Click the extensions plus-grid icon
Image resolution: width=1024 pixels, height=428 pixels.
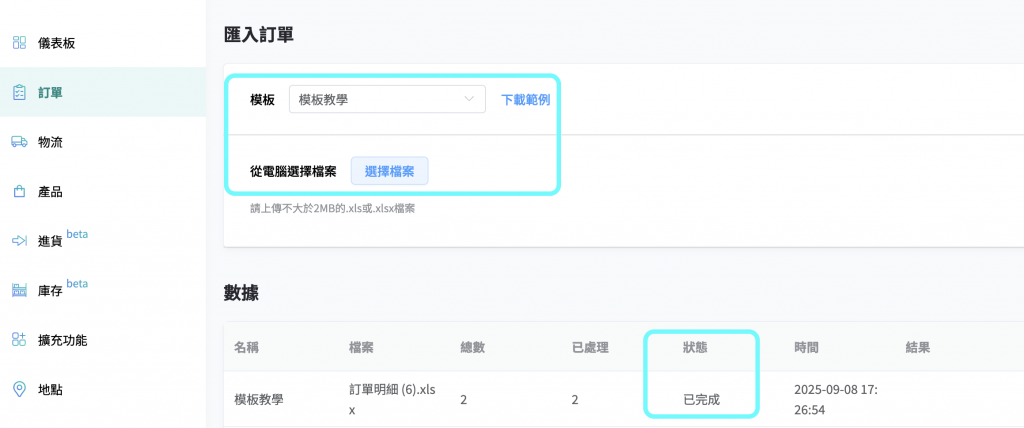(x=19, y=339)
